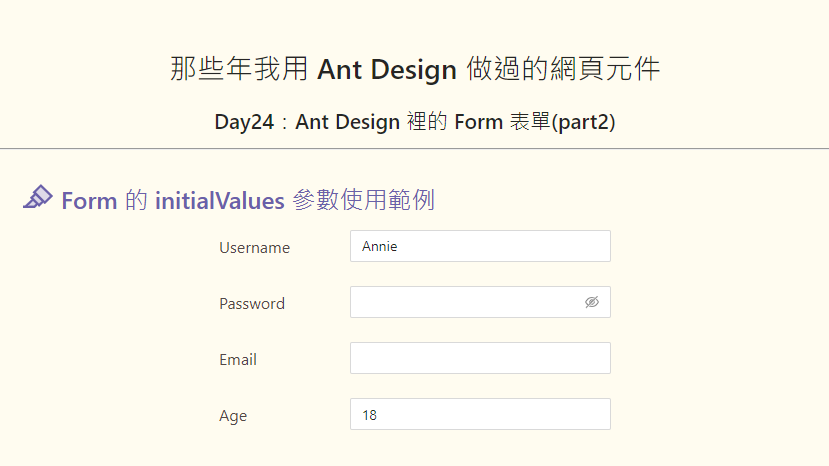Click the Password field label
The image size is (829, 466).
(252, 304)
